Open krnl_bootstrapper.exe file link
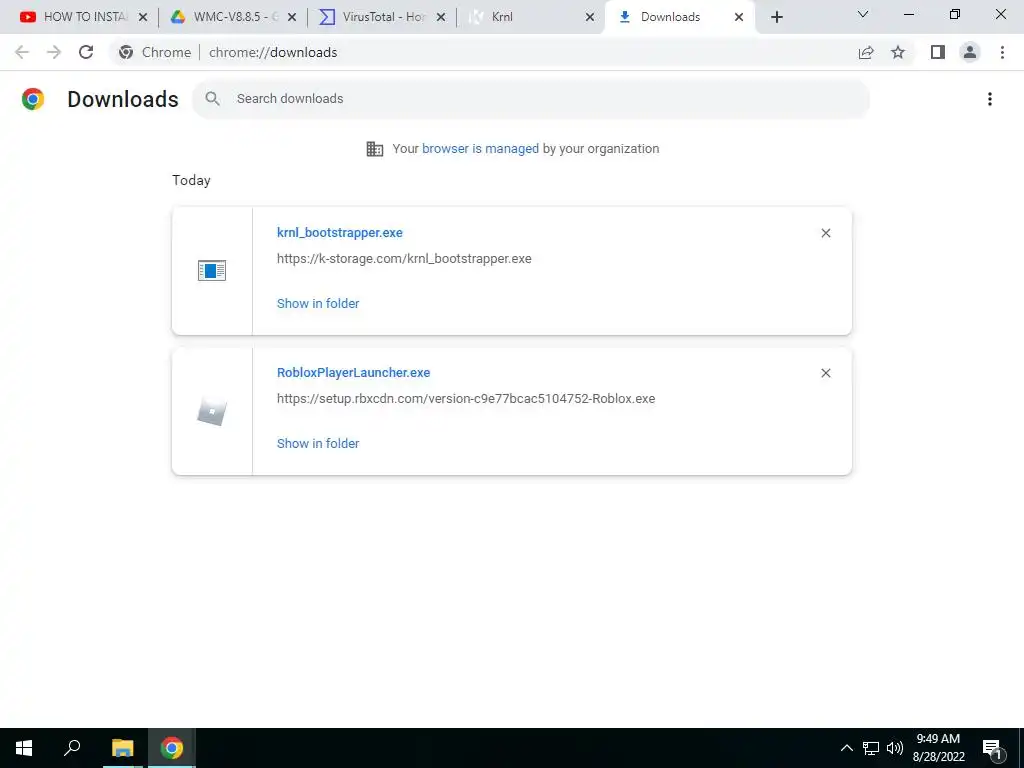The height and width of the screenshot is (768, 1024). [340, 232]
